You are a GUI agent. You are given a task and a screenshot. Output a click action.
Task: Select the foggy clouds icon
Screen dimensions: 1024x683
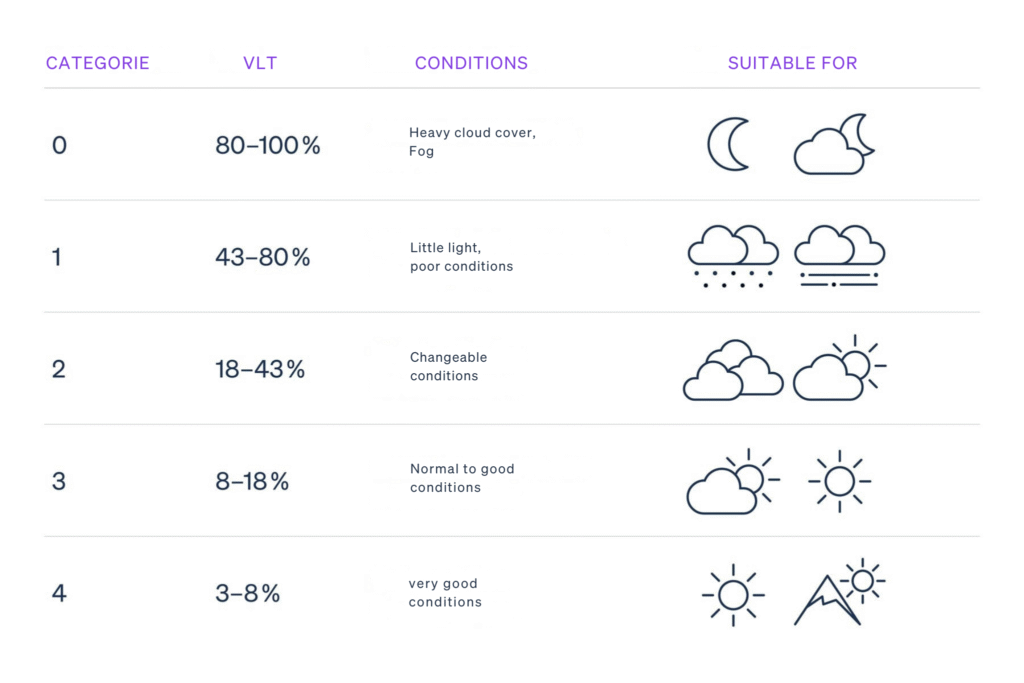840,256
